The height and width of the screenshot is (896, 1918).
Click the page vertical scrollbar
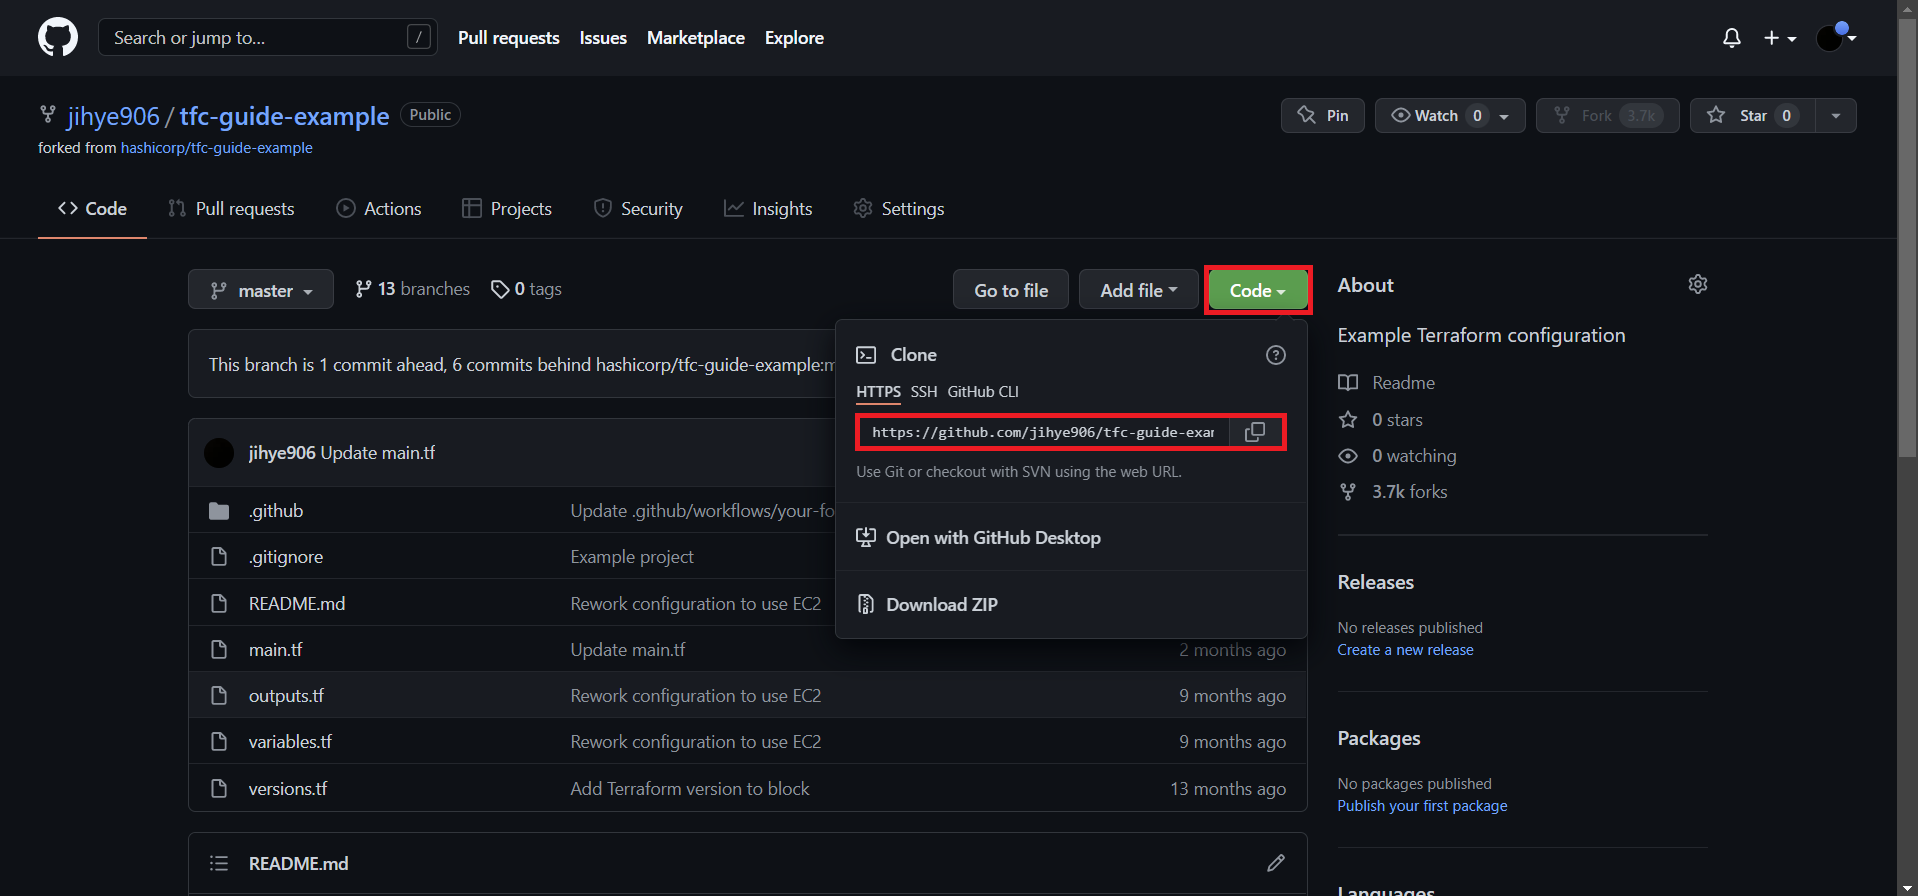click(1907, 240)
